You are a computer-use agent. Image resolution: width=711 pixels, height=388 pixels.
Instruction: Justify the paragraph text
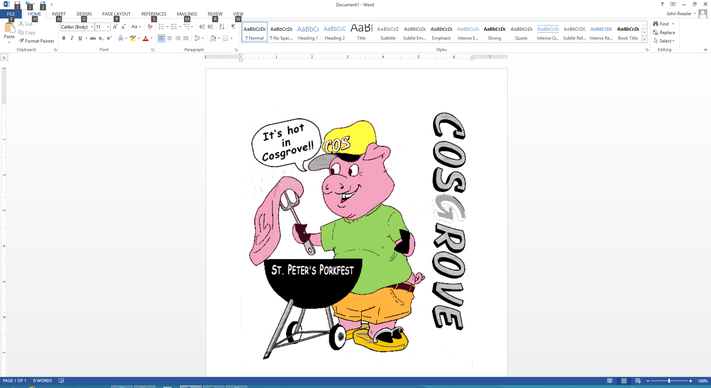point(186,39)
